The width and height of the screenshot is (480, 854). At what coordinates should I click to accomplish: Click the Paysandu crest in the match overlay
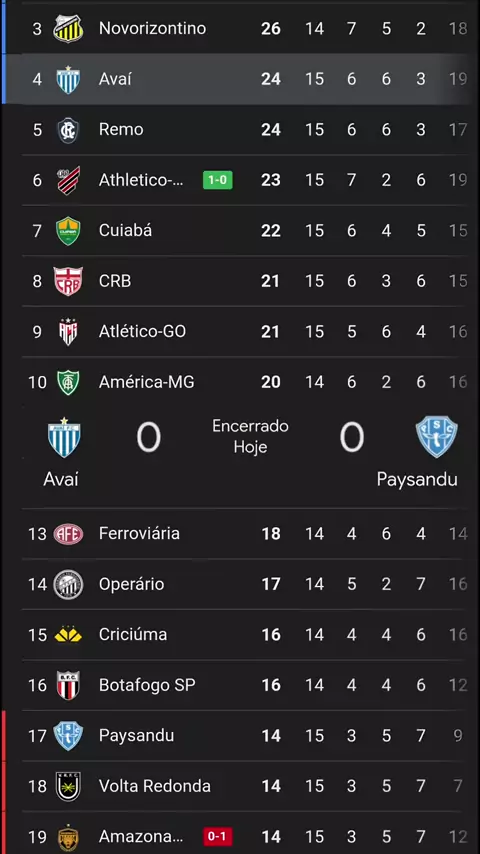(x=436, y=436)
